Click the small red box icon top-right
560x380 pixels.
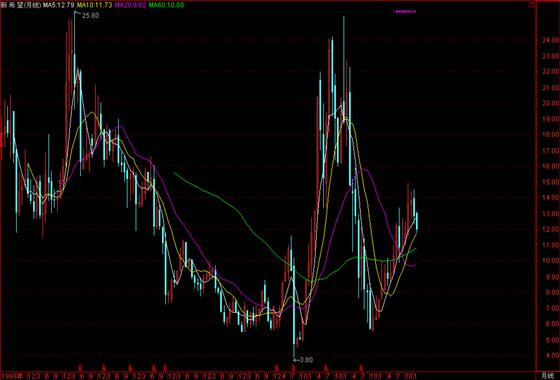531,5
